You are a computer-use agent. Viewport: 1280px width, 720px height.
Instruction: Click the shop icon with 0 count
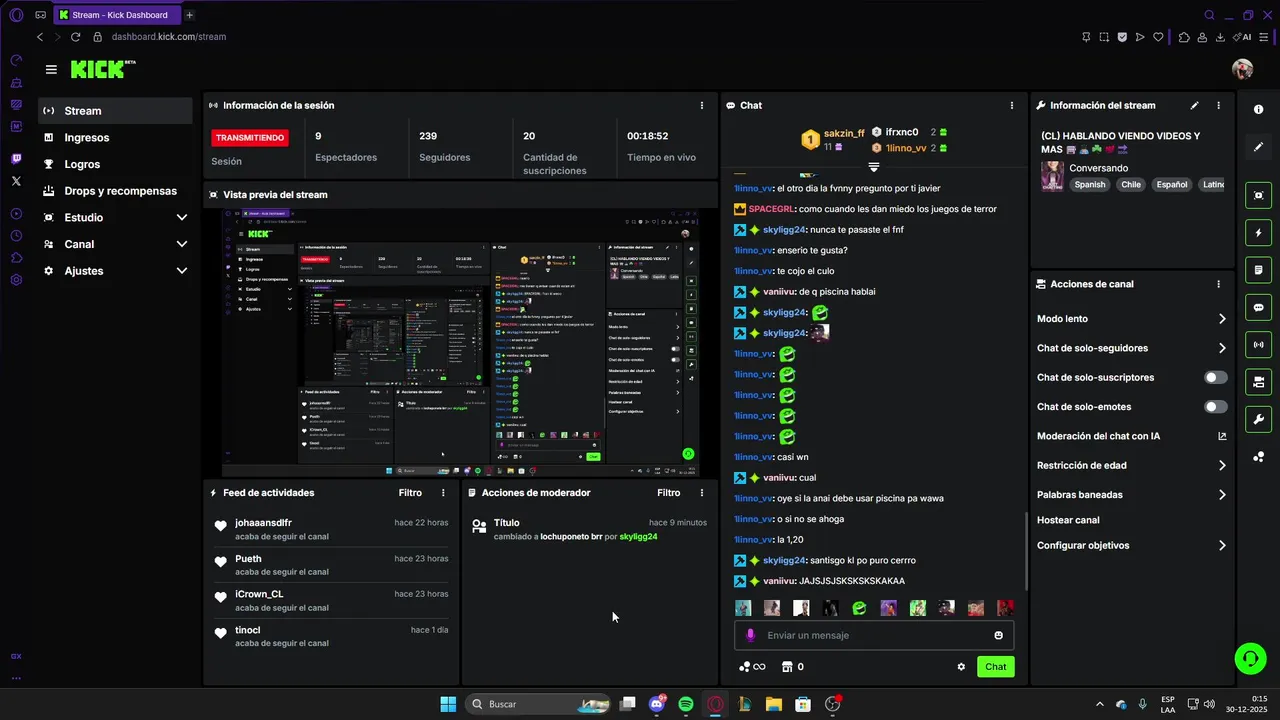(x=792, y=667)
